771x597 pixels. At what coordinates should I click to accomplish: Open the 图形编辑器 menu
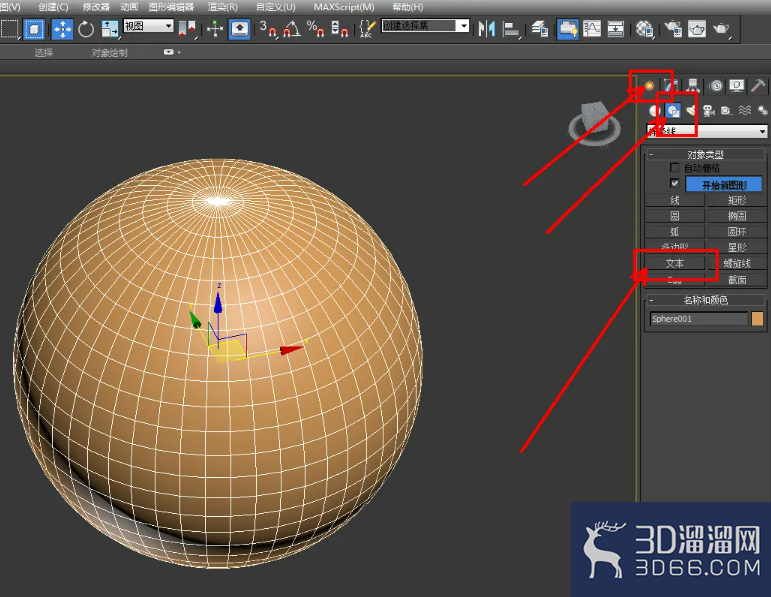pyautogui.click(x=171, y=7)
